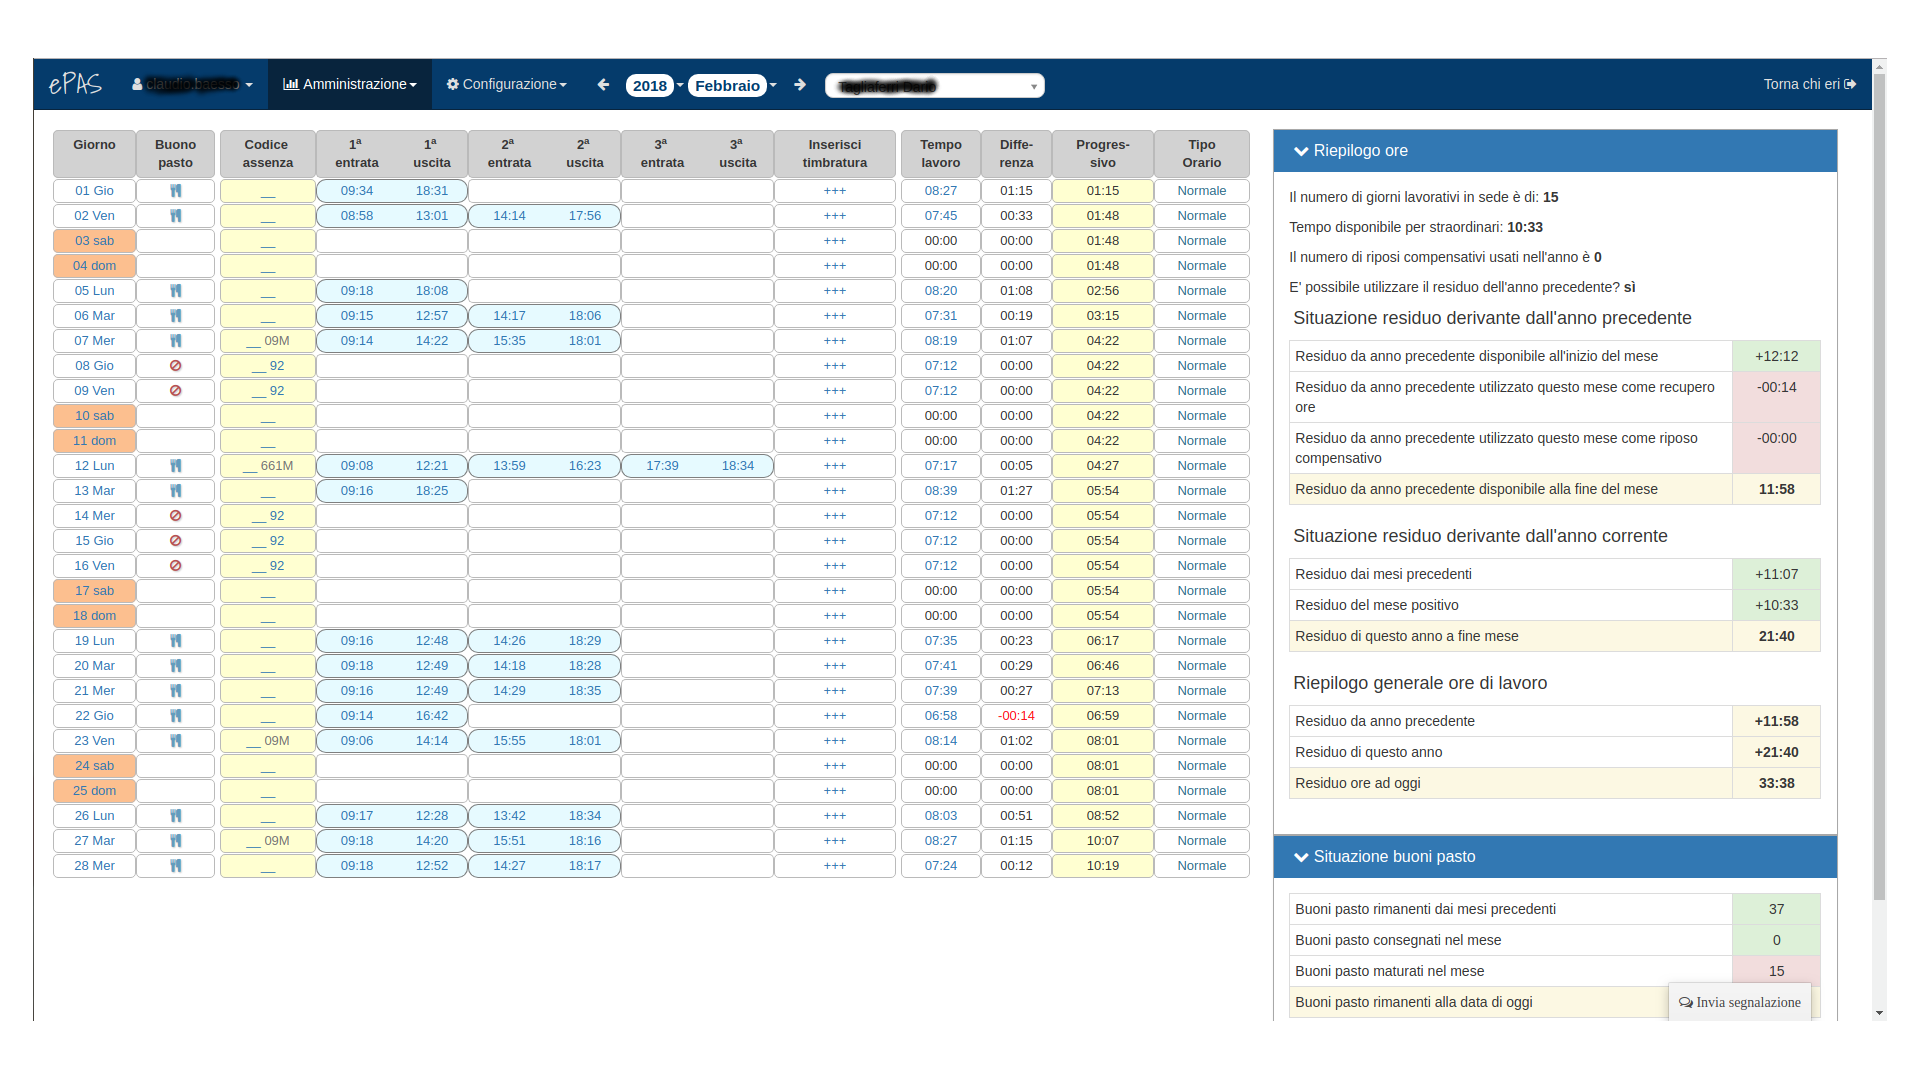The height and width of the screenshot is (1080, 1920).
Task: Click meal voucher icon for 02 Ven
Action: tap(175, 216)
